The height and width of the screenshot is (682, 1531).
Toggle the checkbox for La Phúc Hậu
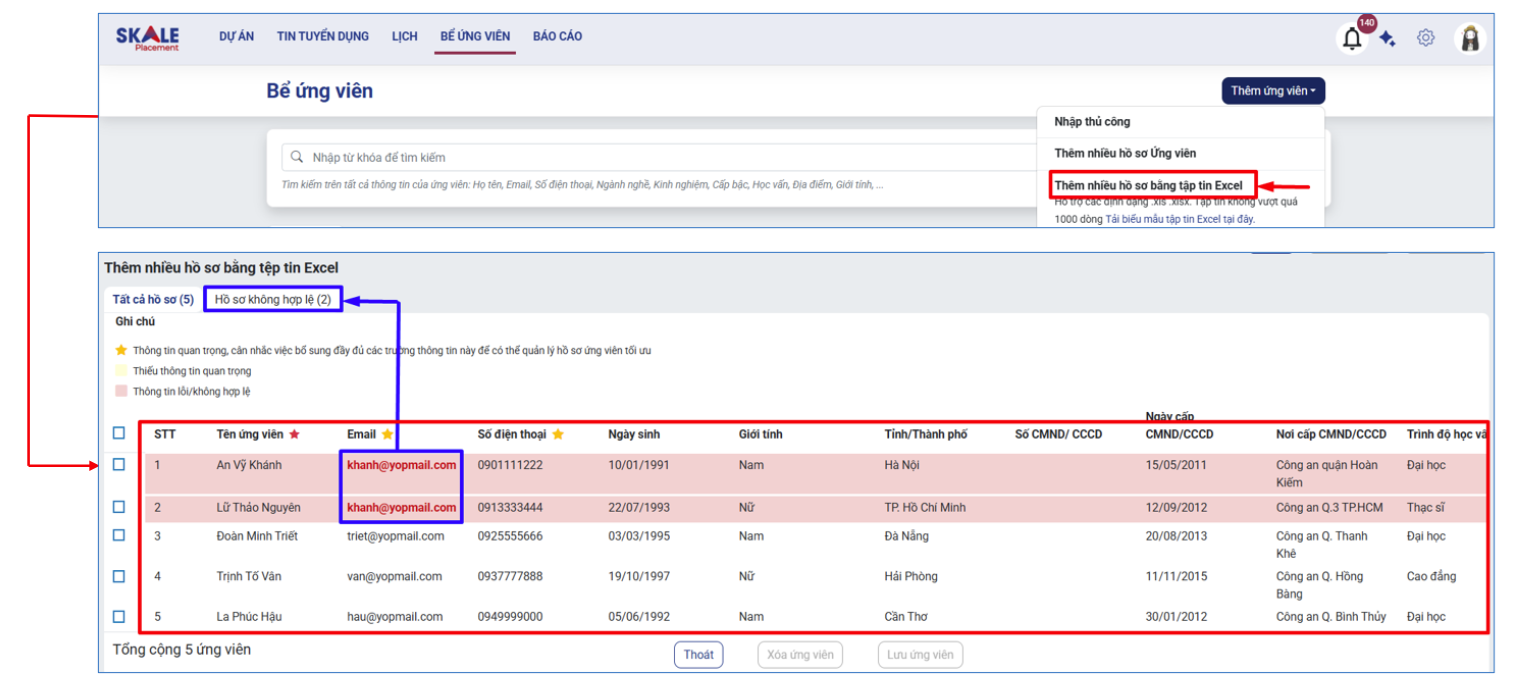(x=119, y=616)
